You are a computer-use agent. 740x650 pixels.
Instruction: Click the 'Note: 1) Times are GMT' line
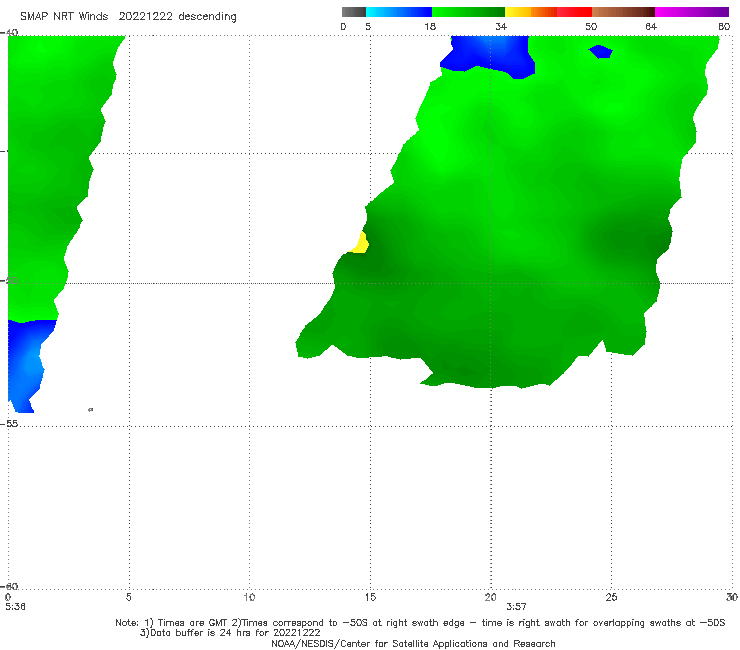click(420, 623)
